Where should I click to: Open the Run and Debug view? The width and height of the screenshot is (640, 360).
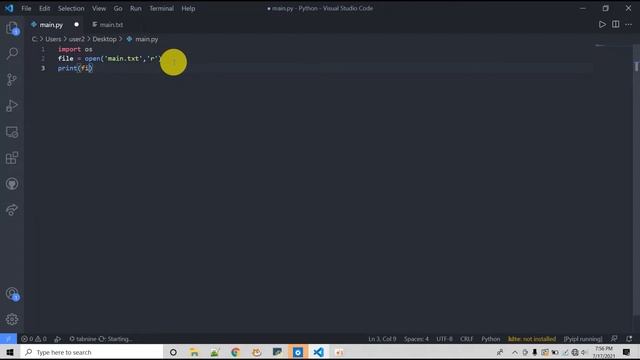point(12,106)
